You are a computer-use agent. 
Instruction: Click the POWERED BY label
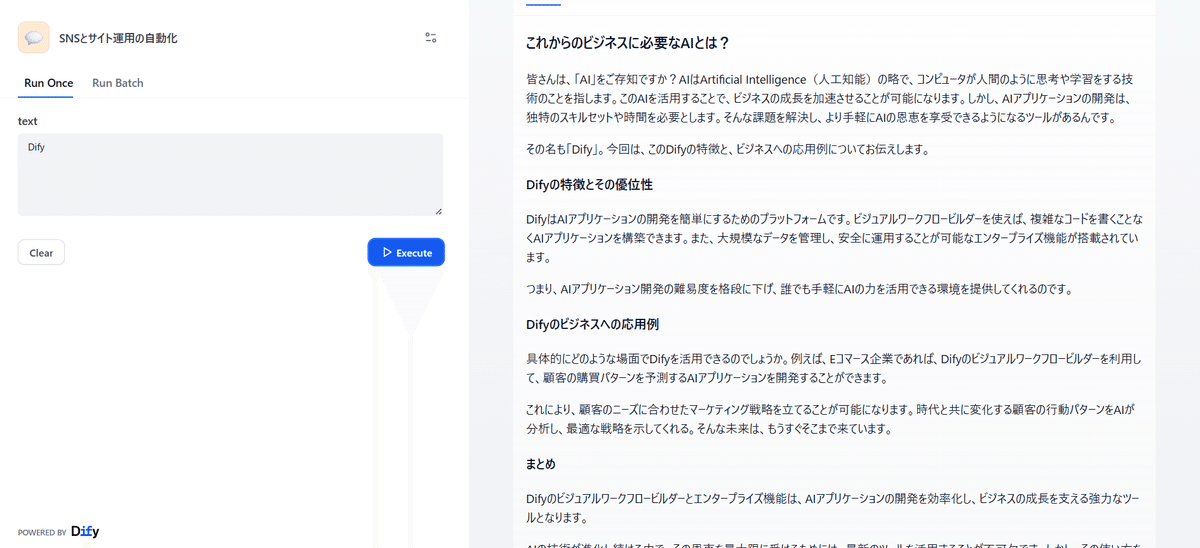(x=42, y=533)
